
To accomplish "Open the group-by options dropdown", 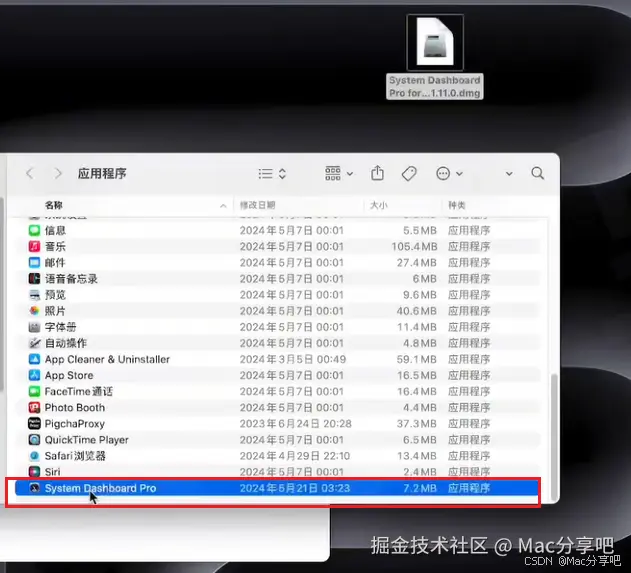I will pos(338,173).
